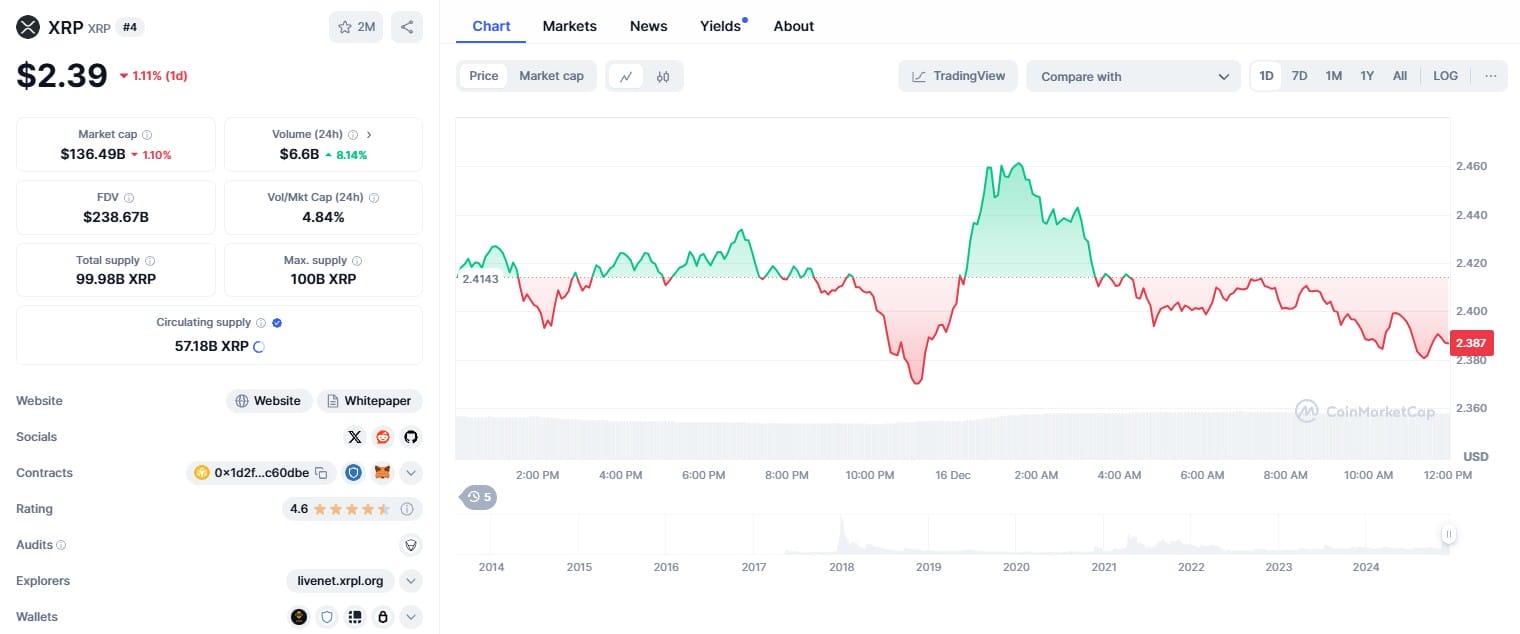Viewport: 1520px width, 634px height.
Task: Show the Market cap info tooltip
Action: click(147, 134)
